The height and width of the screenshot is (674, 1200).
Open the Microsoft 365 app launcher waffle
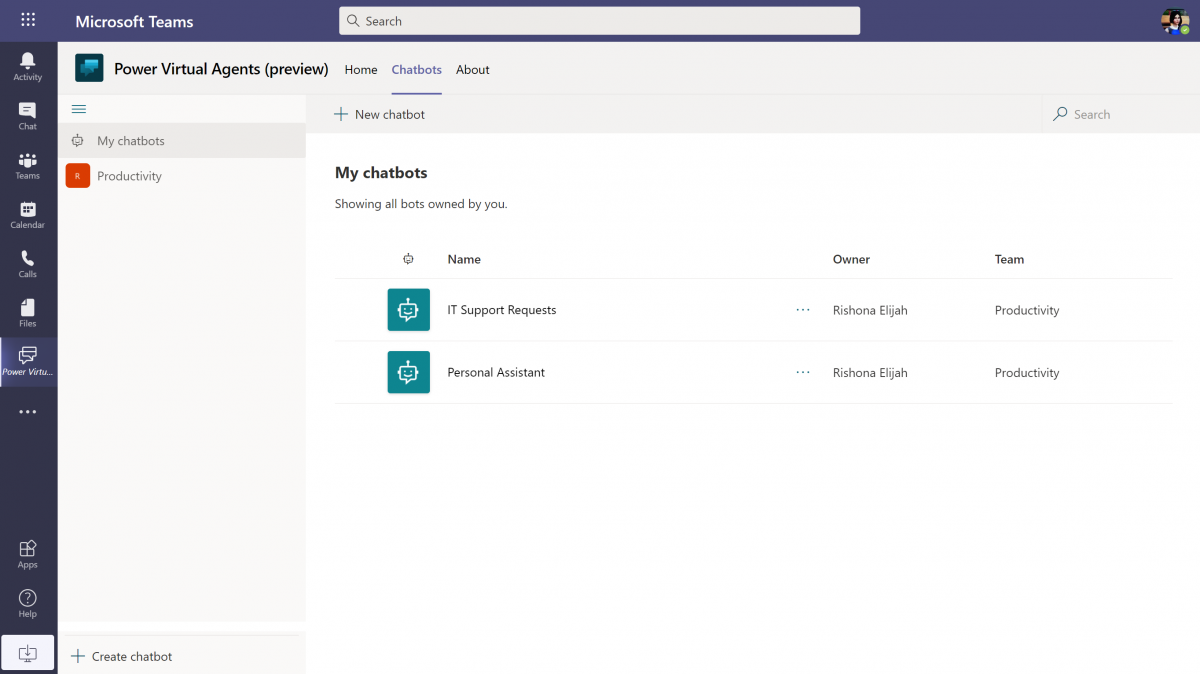[x=27, y=20]
